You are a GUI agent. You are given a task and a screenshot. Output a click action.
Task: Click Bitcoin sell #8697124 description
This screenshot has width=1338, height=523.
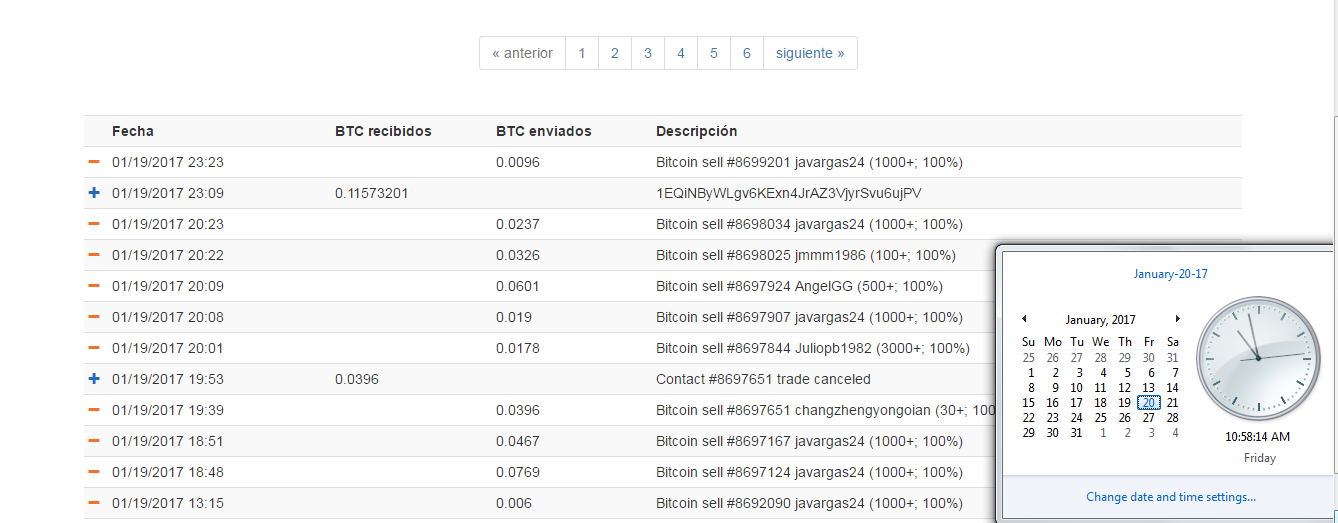[809, 472]
